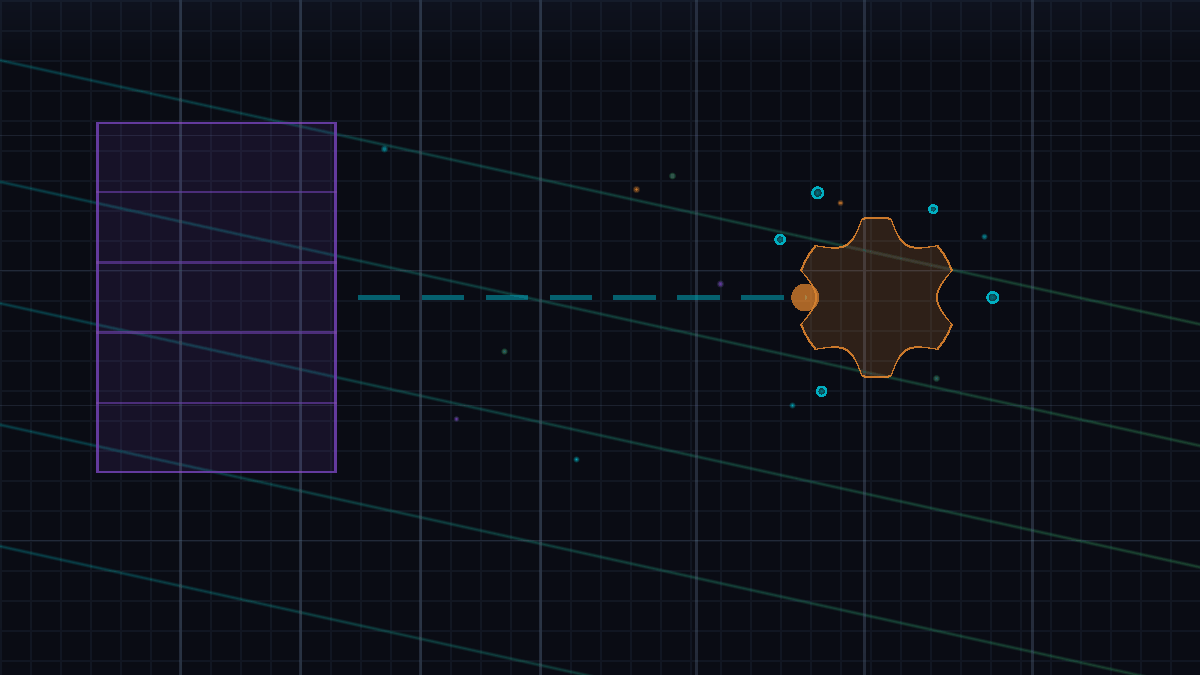Screen dimensions: 1200x675
Task: Select the purple stacked rectangle panel
Action: click(216, 297)
